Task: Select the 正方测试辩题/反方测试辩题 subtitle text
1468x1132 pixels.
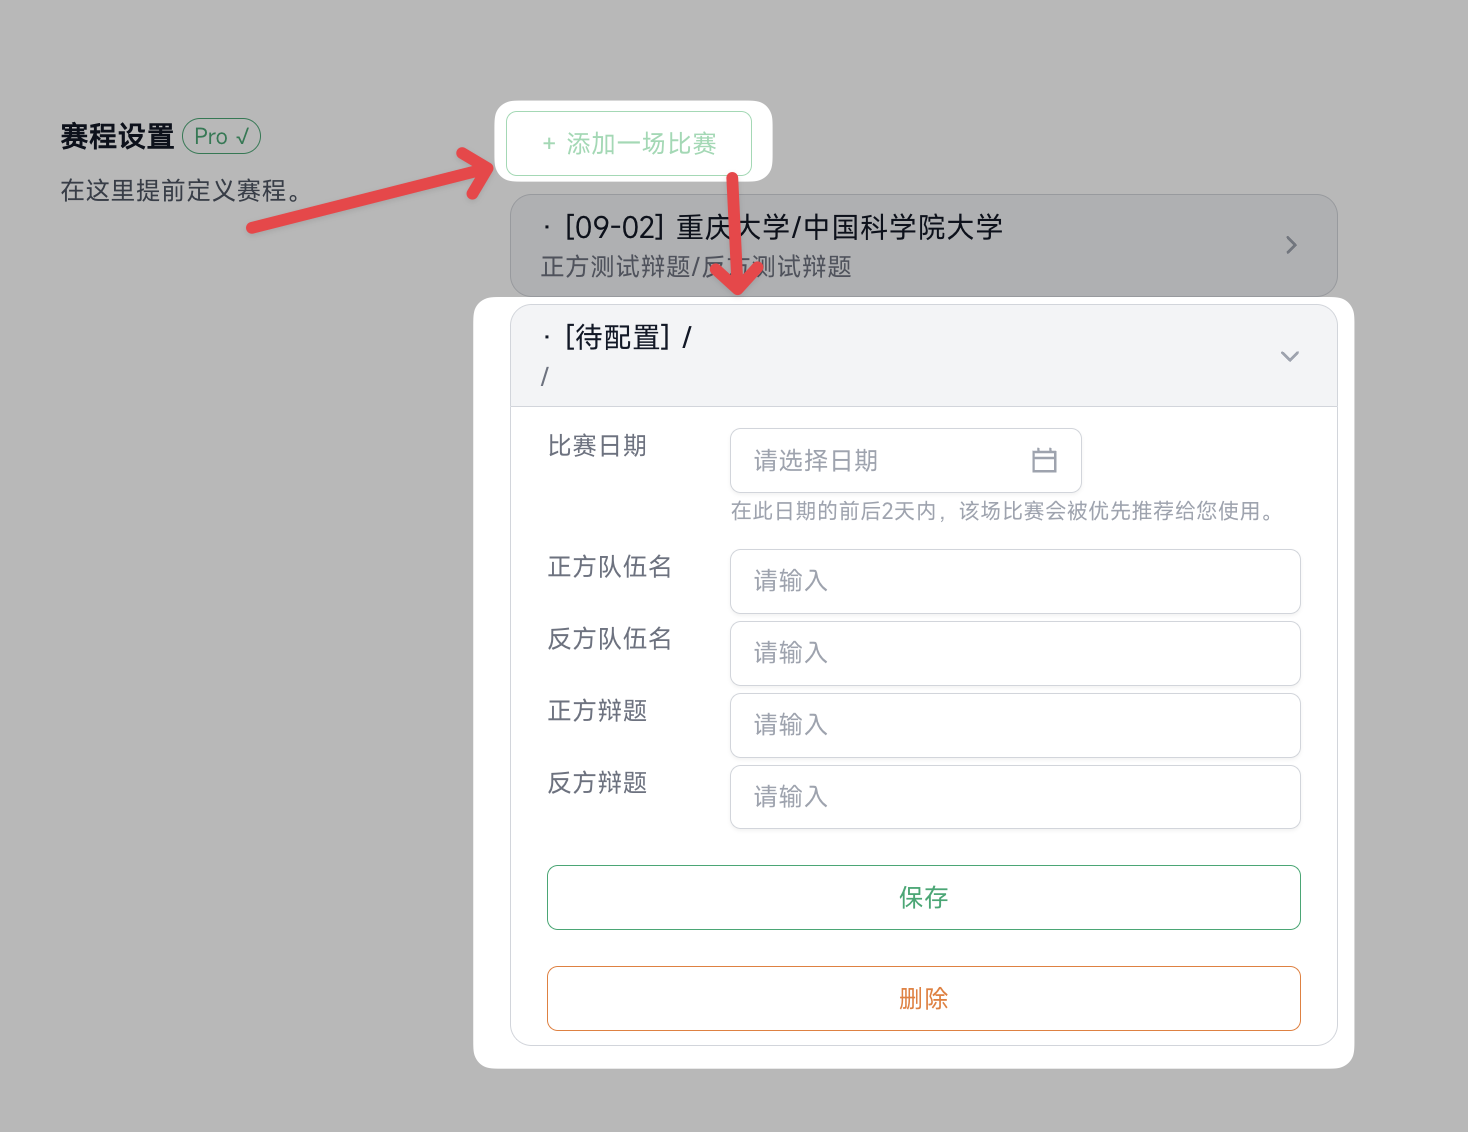Action: tap(696, 267)
